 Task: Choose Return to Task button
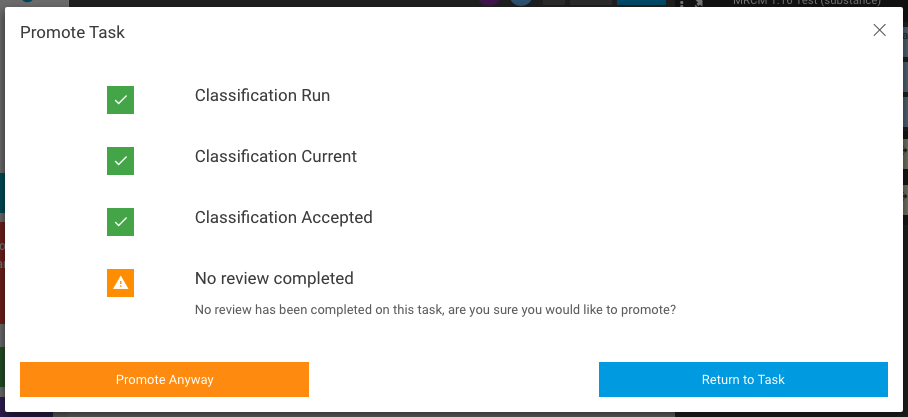point(743,379)
